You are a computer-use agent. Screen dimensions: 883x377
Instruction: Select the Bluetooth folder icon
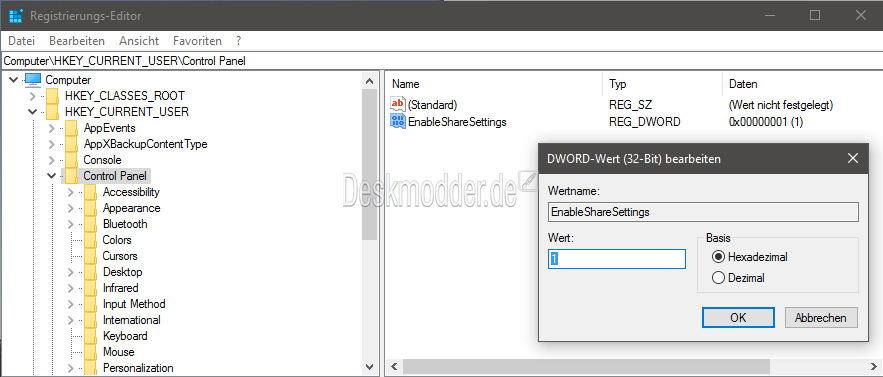tap(90, 224)
